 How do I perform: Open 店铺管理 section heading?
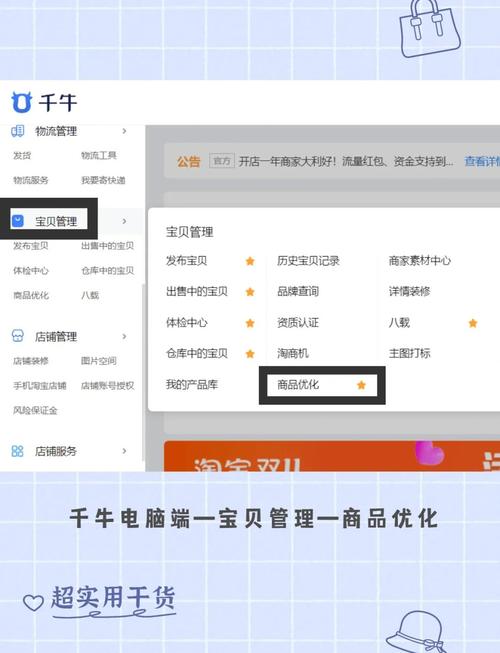[x=56, y=336]
